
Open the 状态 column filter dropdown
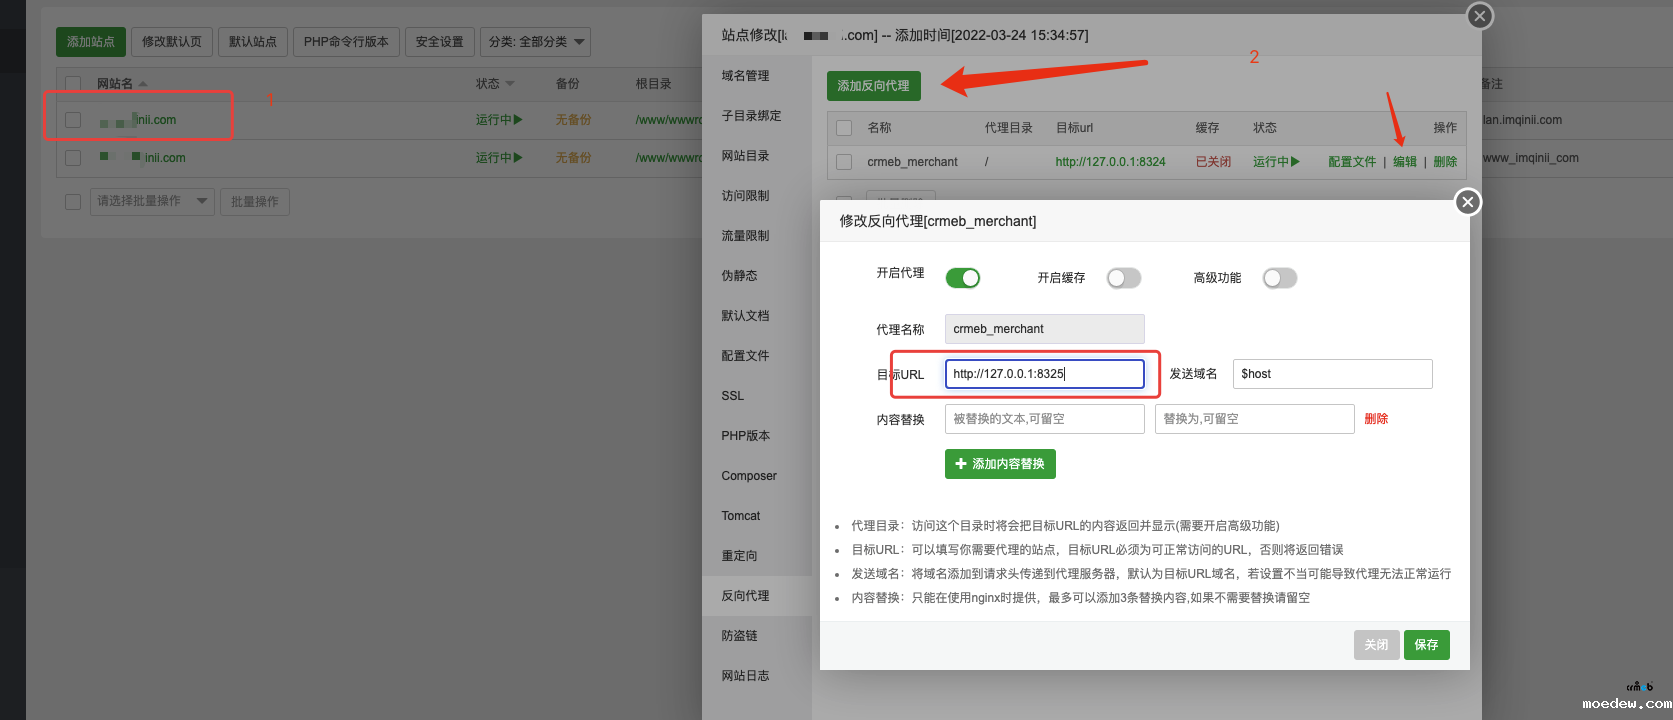[510, 84]
